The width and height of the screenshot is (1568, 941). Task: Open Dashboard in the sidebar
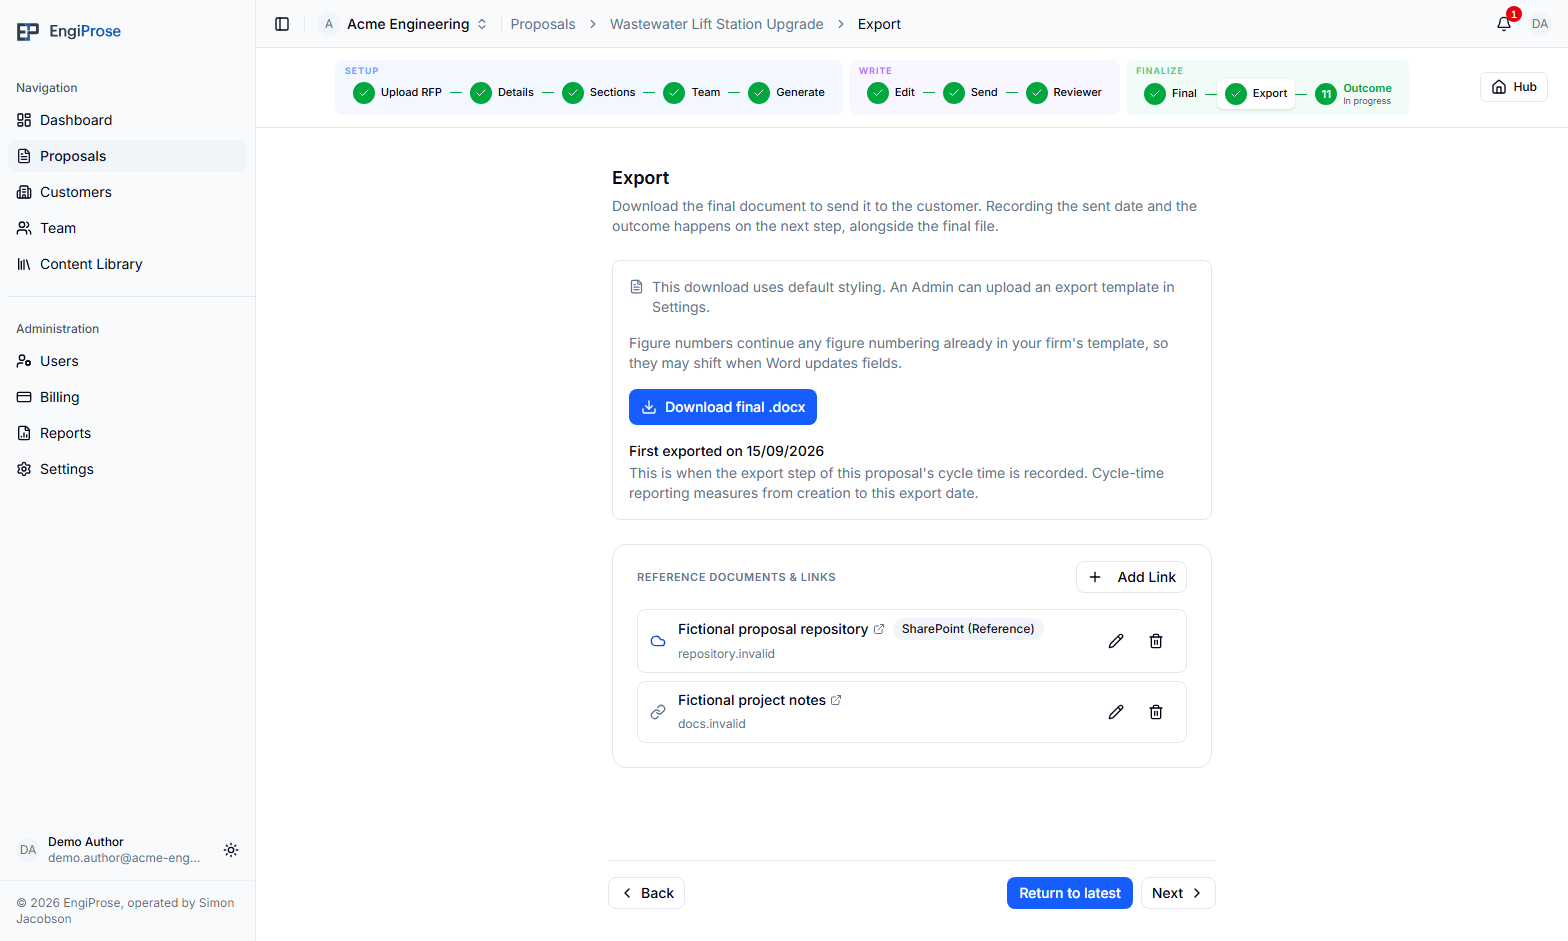click(x=127, y=120)
